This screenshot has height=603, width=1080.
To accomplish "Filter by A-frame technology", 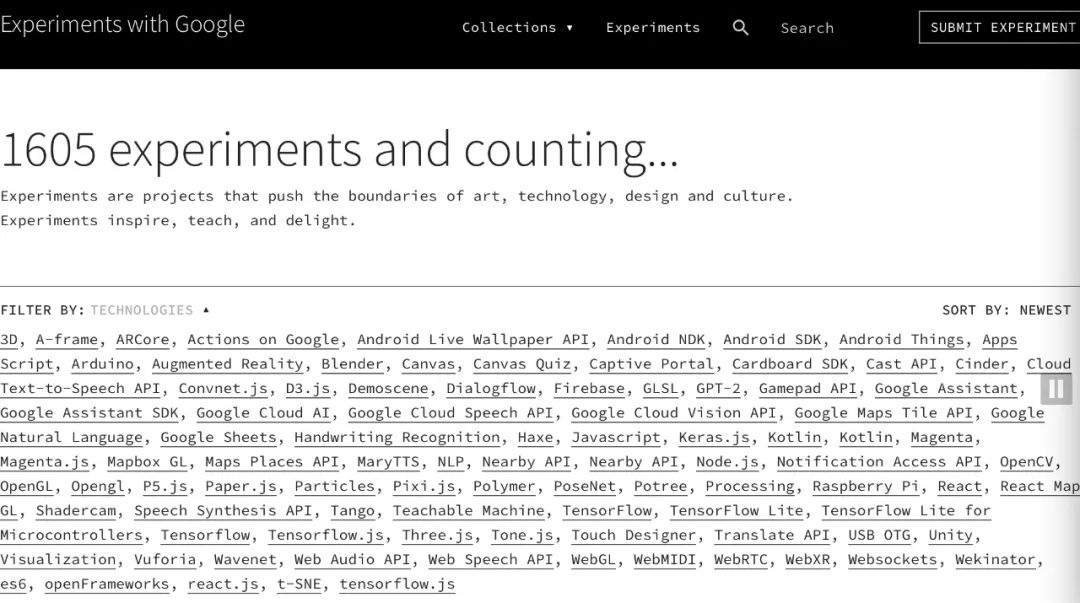I will click(x=67, y=340).
